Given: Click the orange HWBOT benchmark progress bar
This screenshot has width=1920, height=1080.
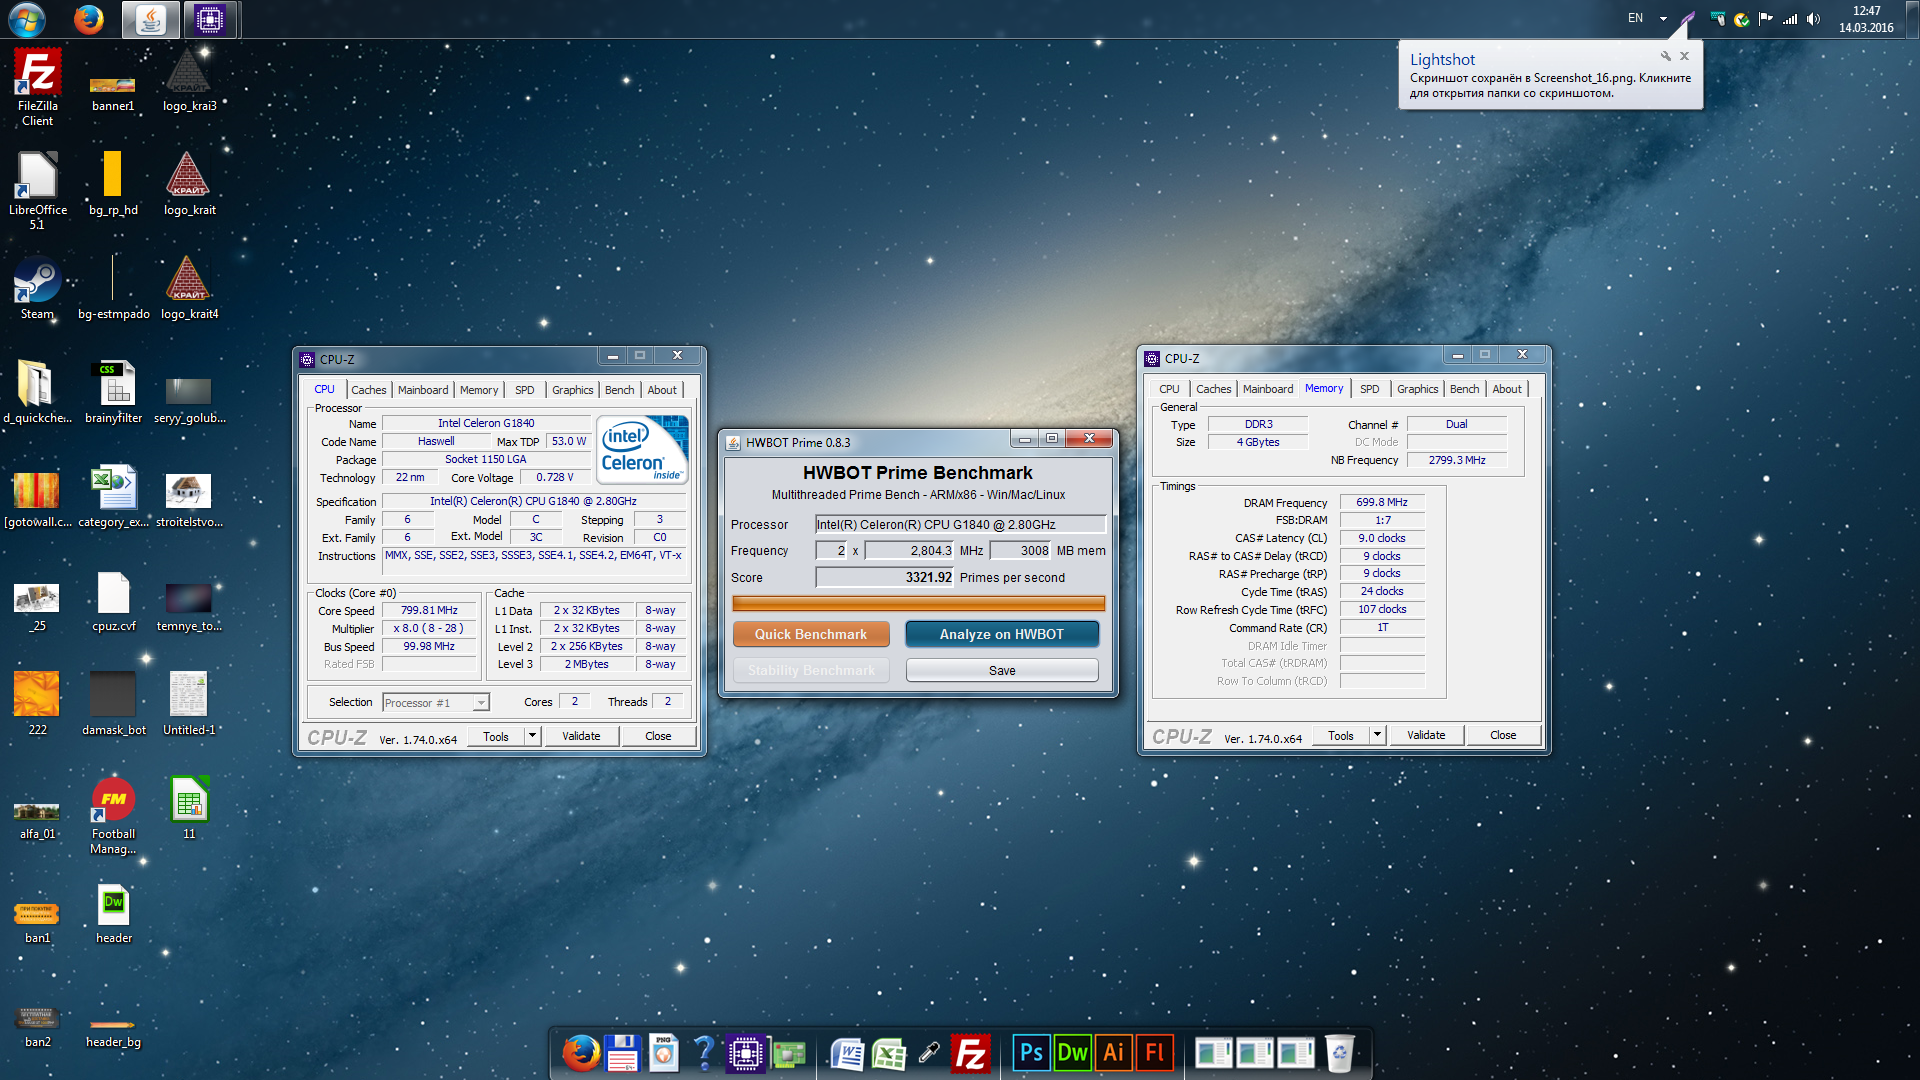Looking at the screenshot, I should [918, 603].
